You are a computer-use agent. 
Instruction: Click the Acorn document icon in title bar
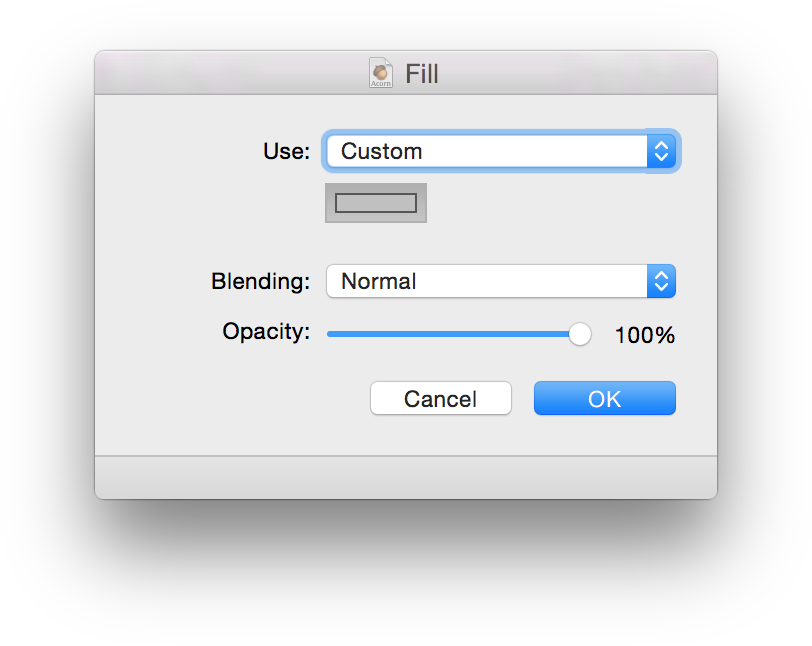point(381,73)
